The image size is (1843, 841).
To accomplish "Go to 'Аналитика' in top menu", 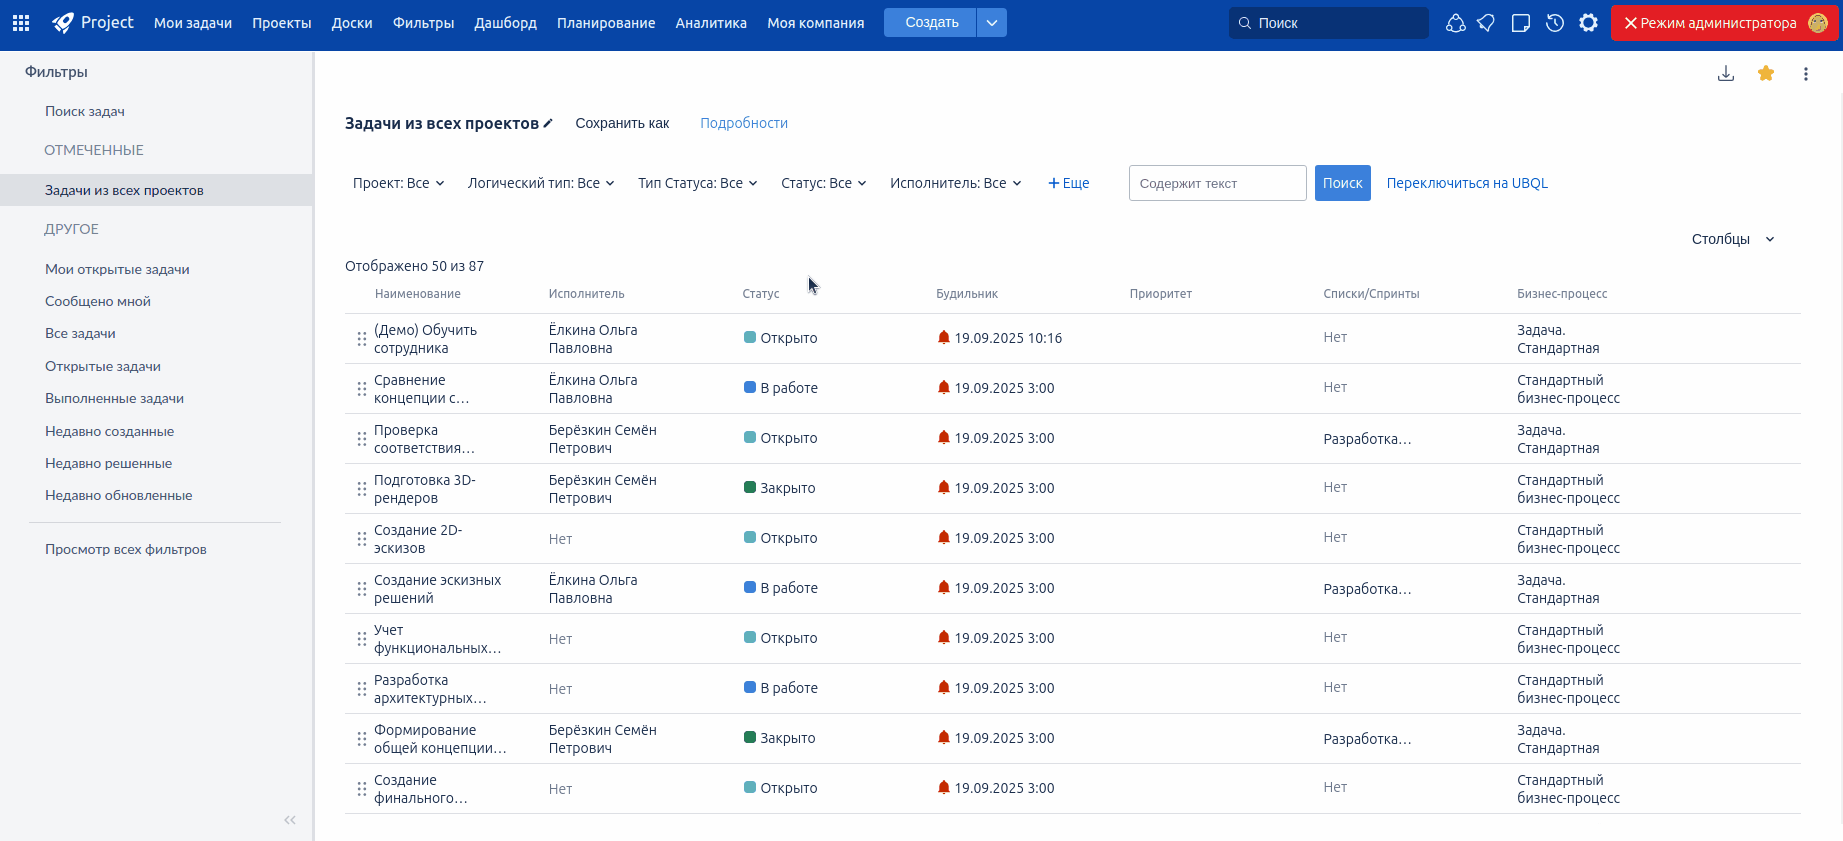I will pos(711,23).
